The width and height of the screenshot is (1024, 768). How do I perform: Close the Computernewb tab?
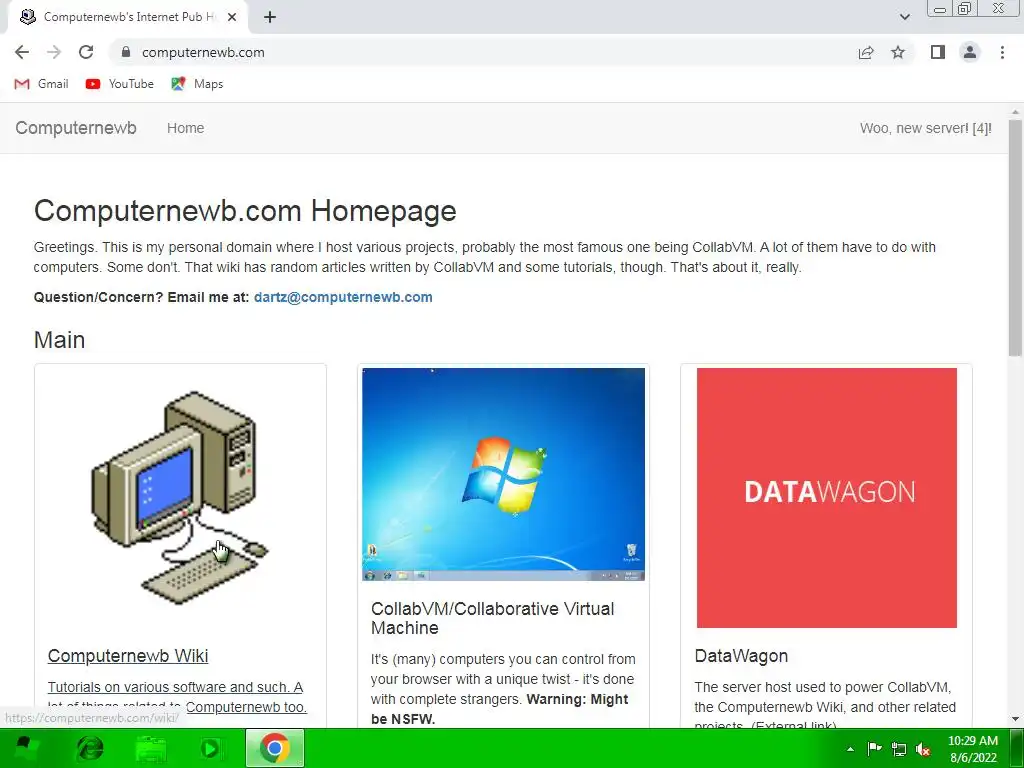coord(232,17)
